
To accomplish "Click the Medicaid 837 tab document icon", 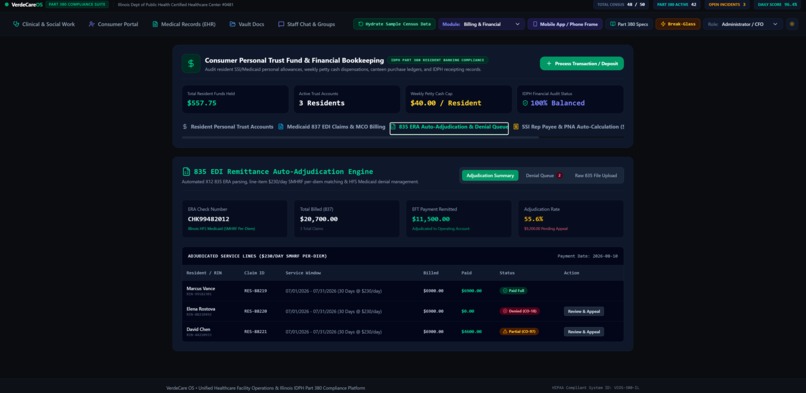I will [x=281, y=127].
